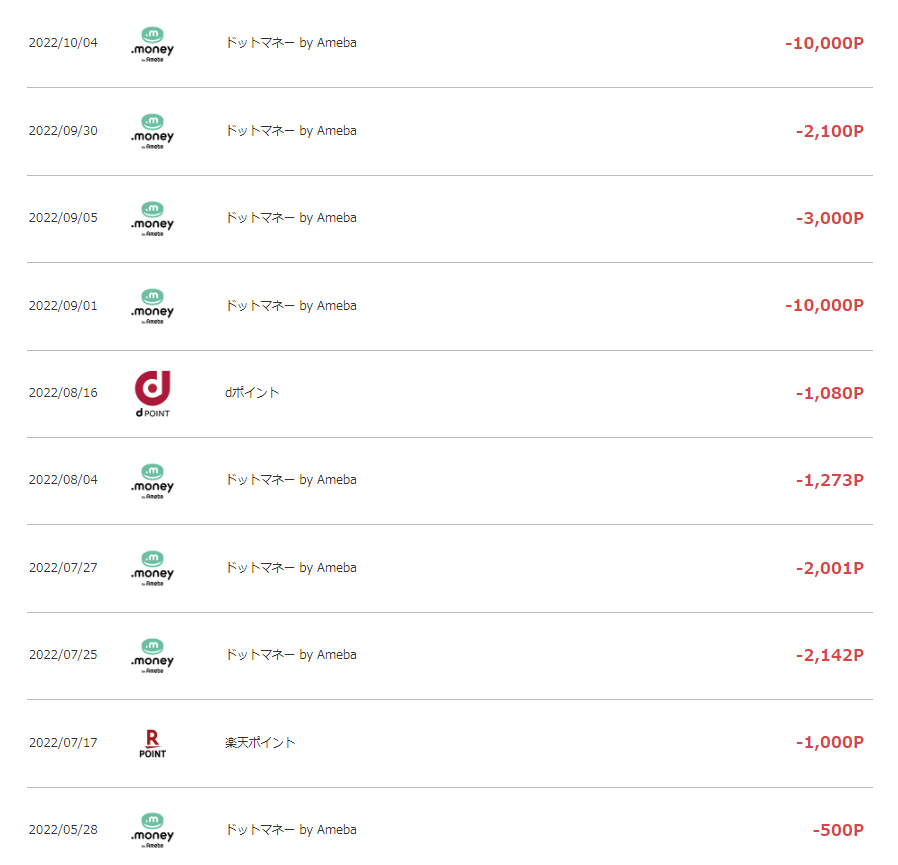Click the .money icon dated 2022/05/28
Viewport: 898px width, 865px height.
(152, 830)
